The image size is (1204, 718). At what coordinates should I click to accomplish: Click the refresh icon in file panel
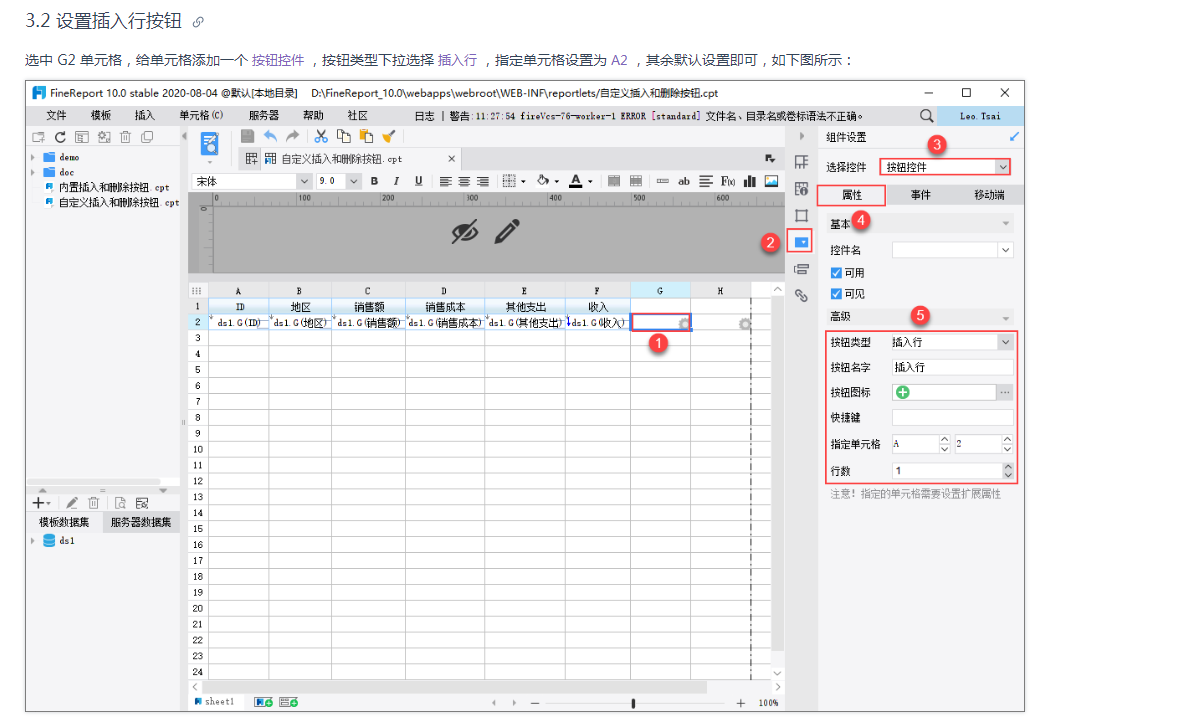pyautogui.click(x=59, y=137)
